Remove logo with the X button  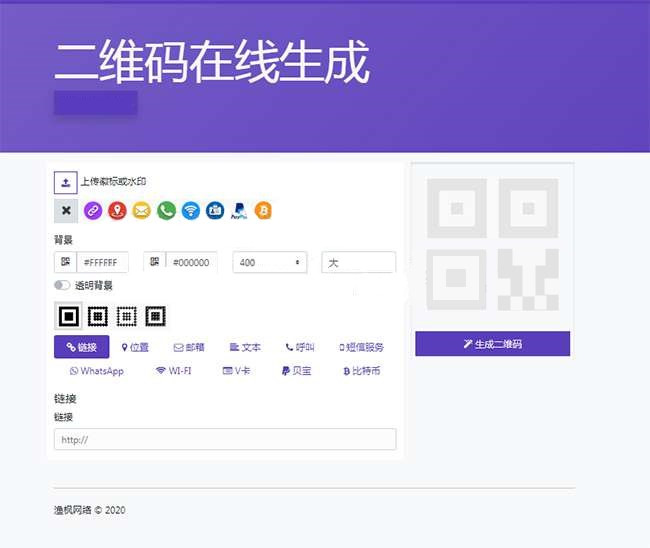[66, 211]
